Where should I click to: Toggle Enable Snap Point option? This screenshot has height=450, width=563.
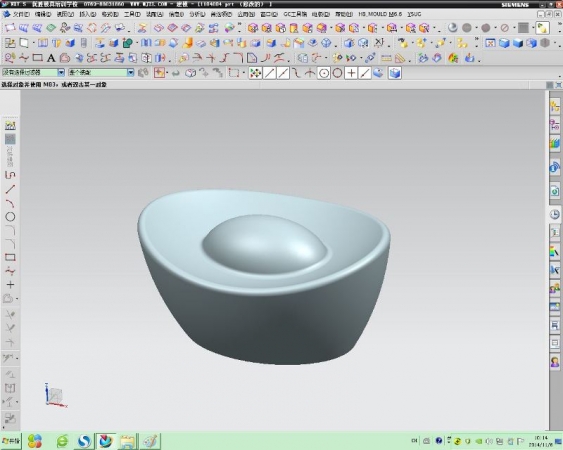point(255,73)
